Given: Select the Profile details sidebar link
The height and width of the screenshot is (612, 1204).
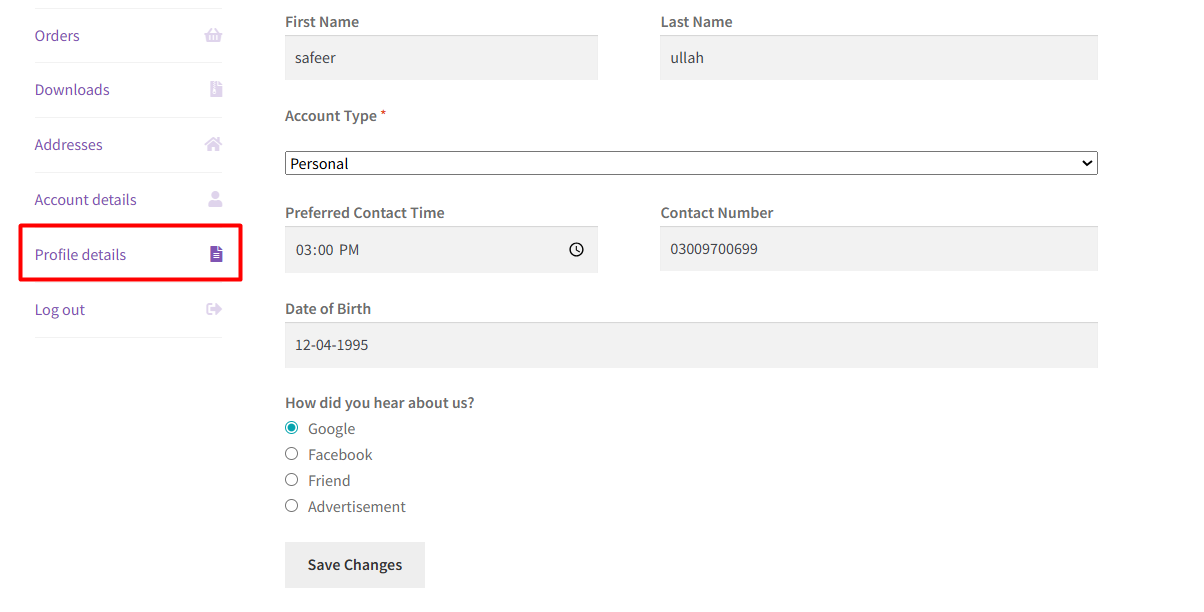Looking at the screenshot, I should (81, 255).
